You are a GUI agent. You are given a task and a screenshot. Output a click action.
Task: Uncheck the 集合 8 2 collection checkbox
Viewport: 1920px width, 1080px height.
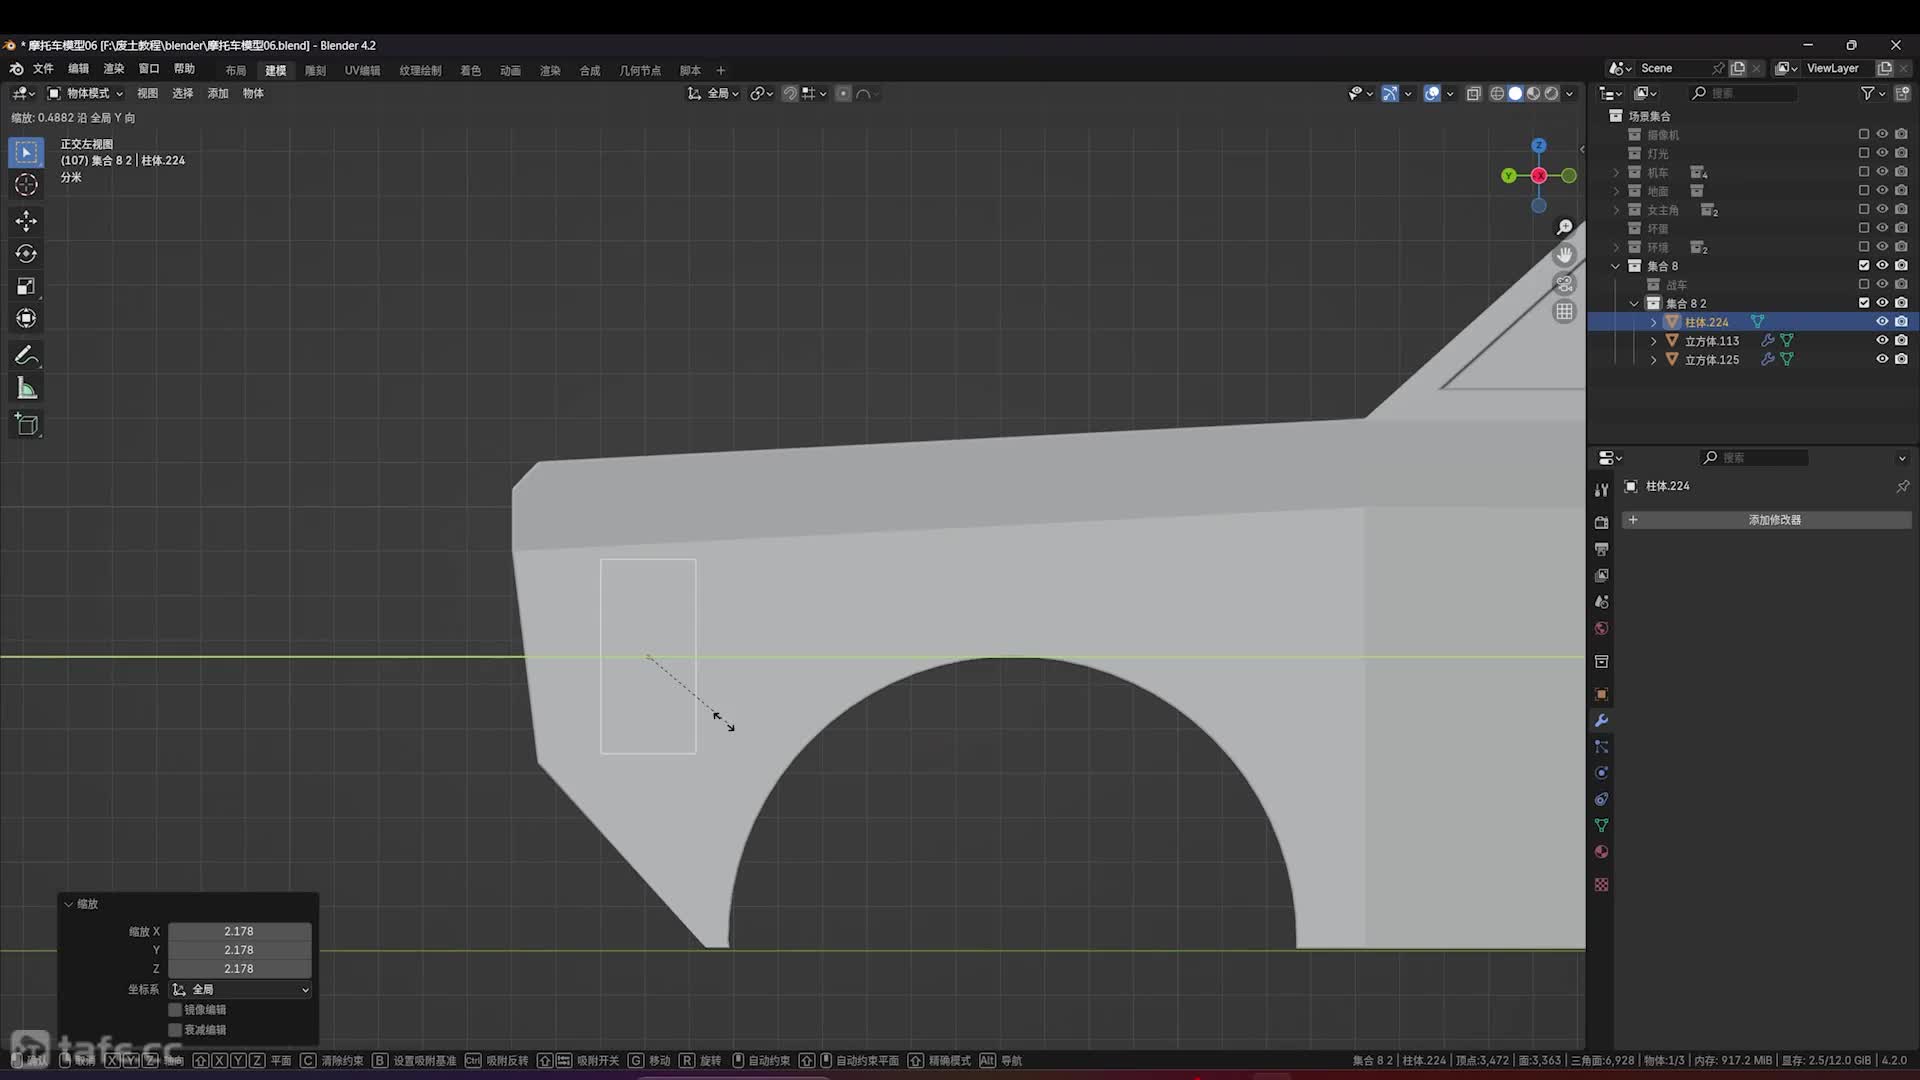pos(1864,302)
